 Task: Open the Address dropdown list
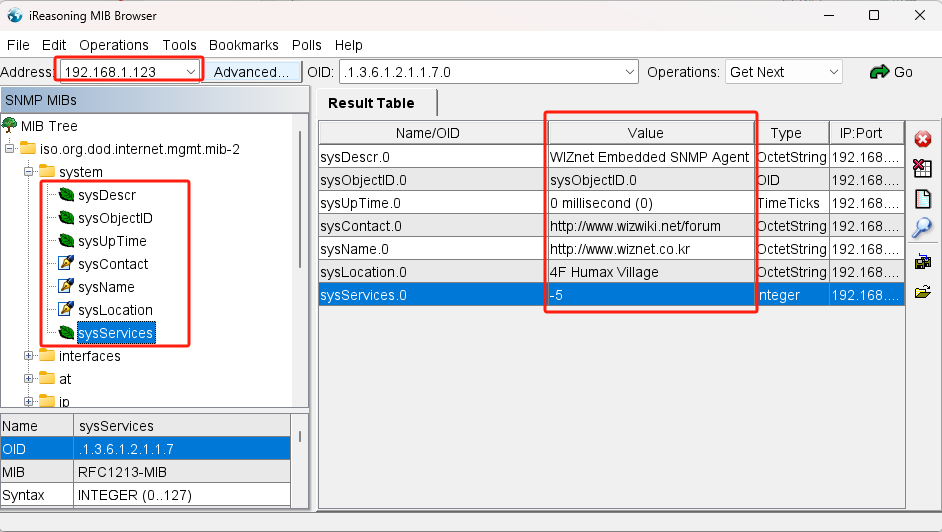(x=191, y=72)
